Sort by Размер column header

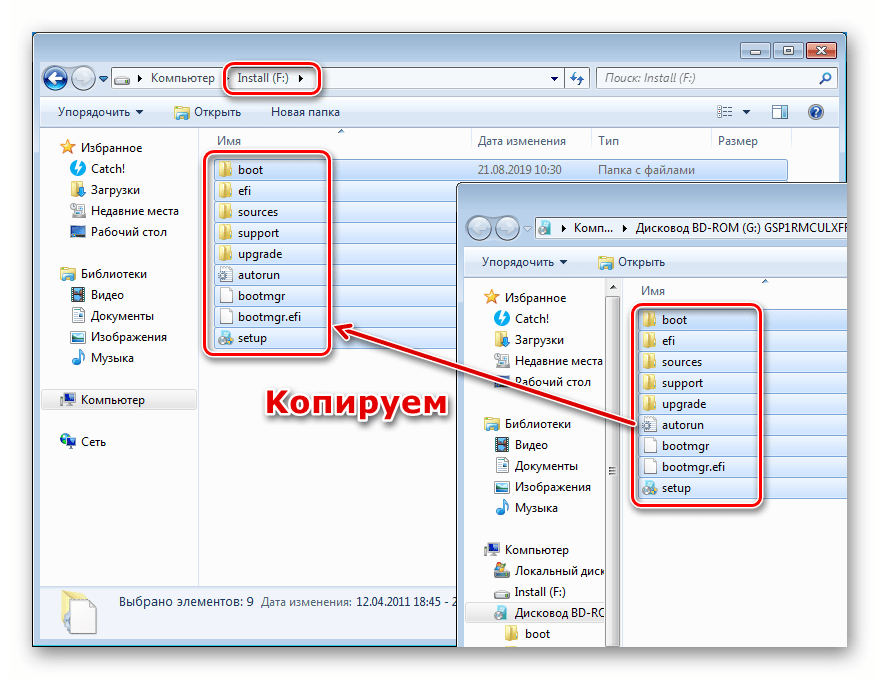738,141
